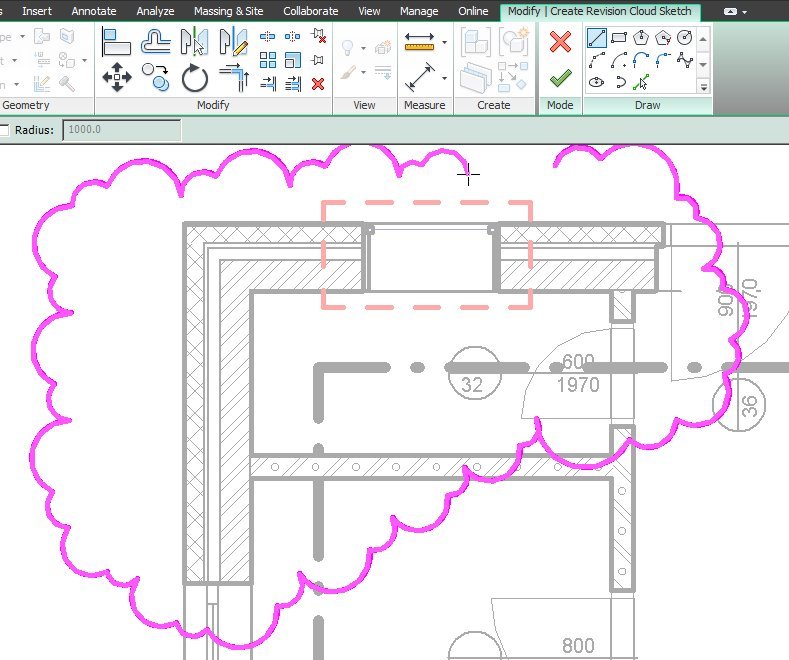Cancel the sketch with the red X
The width and height of the screenshot is (789, 660).
pyautogui.click(x=560, y=42)
